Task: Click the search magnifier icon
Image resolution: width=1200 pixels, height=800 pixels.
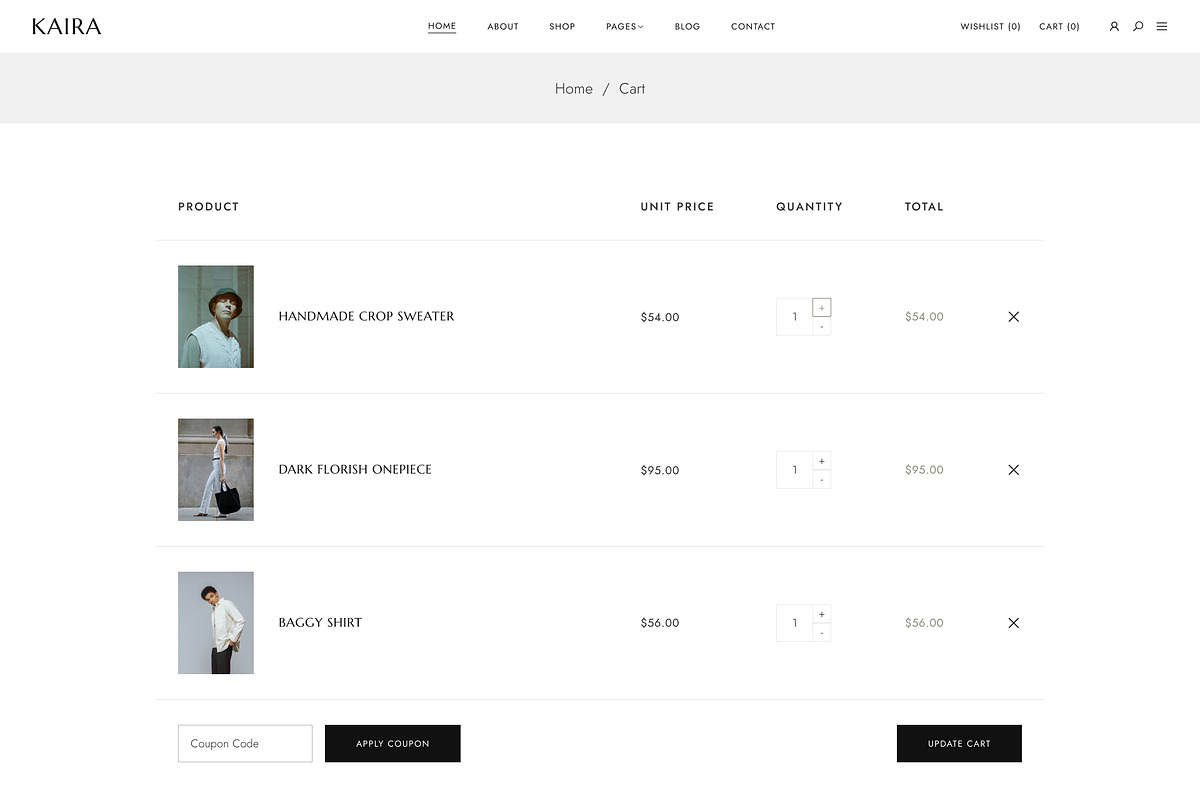Action: pos(1138,26)
